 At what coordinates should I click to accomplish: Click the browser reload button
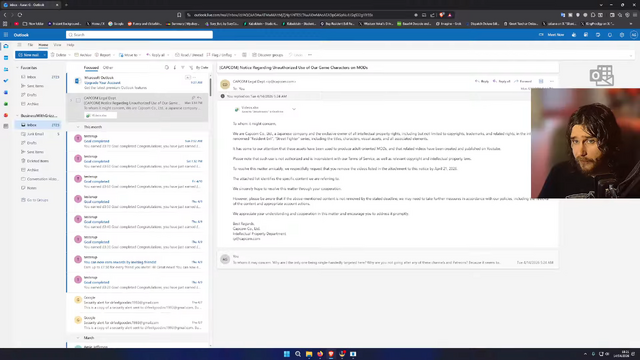tap(20, 15)
